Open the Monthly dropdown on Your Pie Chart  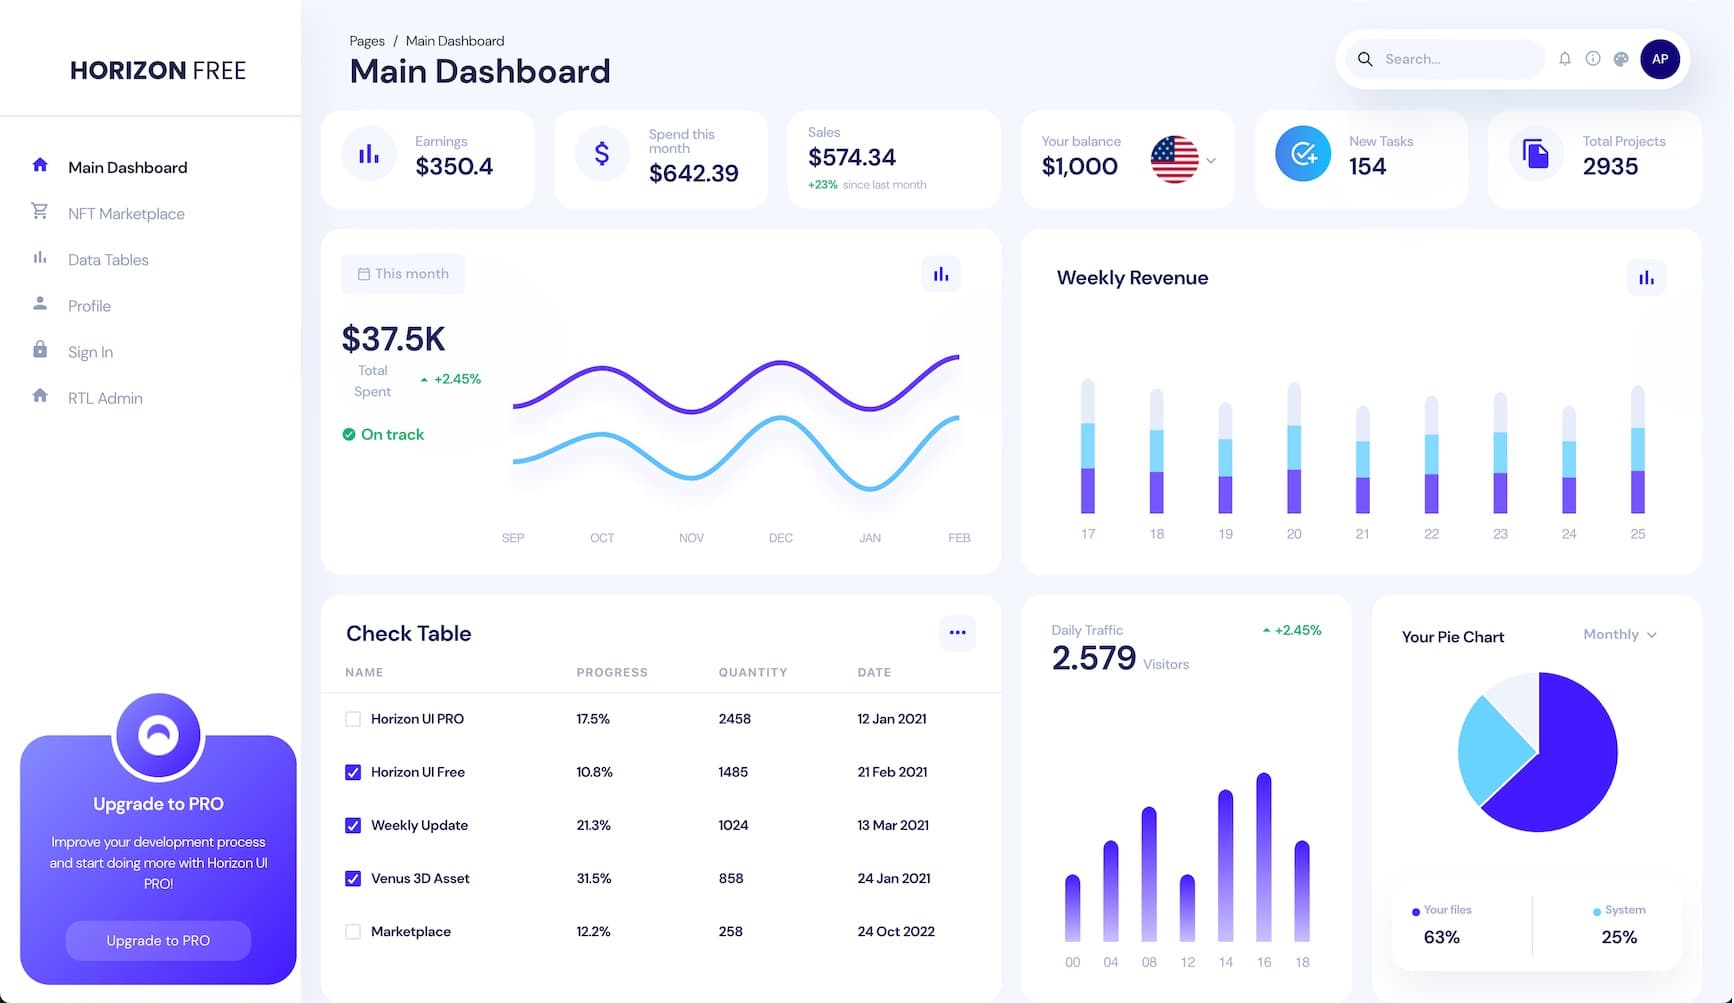click(x=1618, y=634)
